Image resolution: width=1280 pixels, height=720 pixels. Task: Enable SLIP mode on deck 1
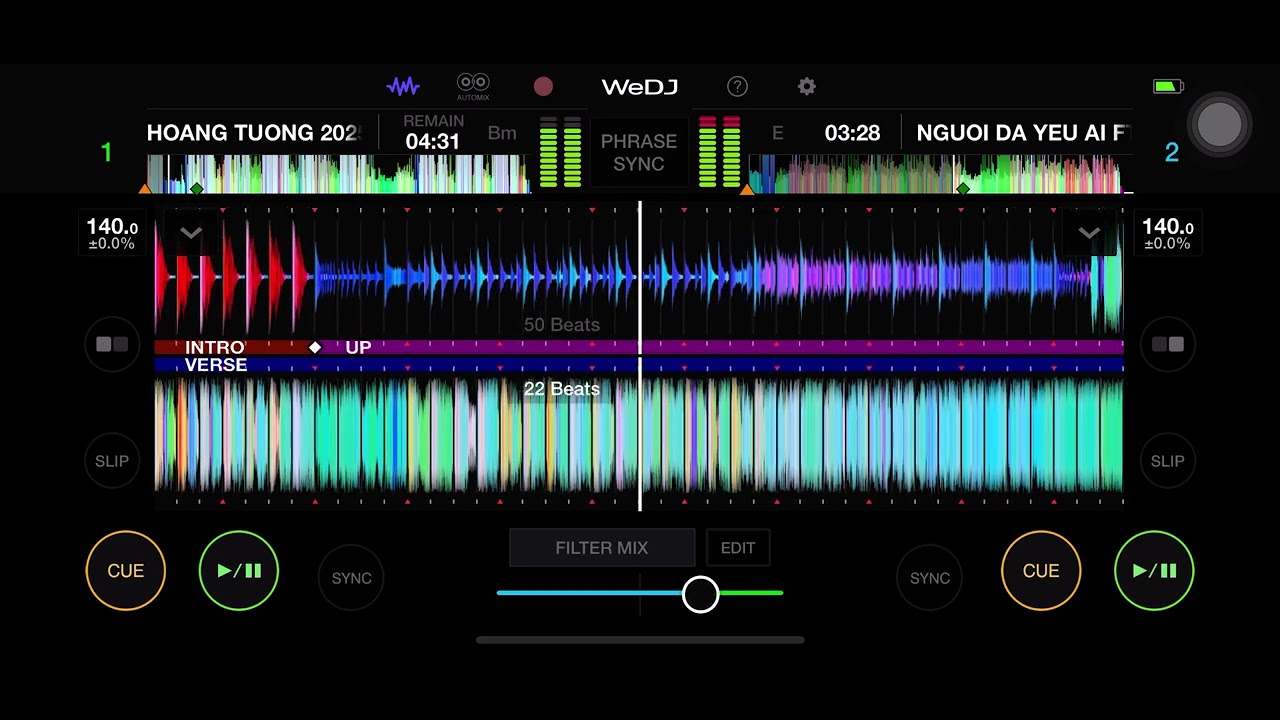point(112,461)
